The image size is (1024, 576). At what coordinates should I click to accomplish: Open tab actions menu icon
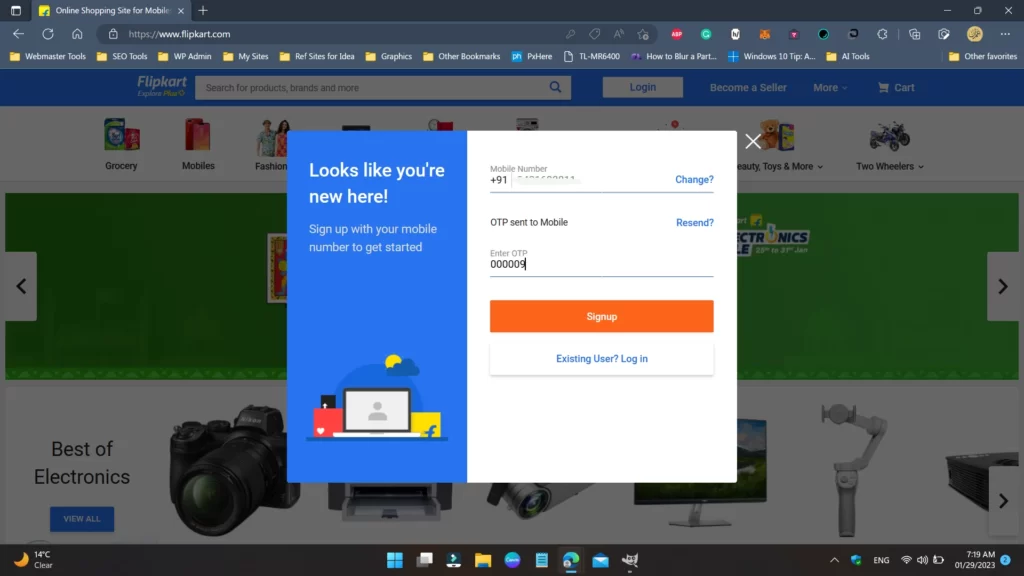[16, 10]
